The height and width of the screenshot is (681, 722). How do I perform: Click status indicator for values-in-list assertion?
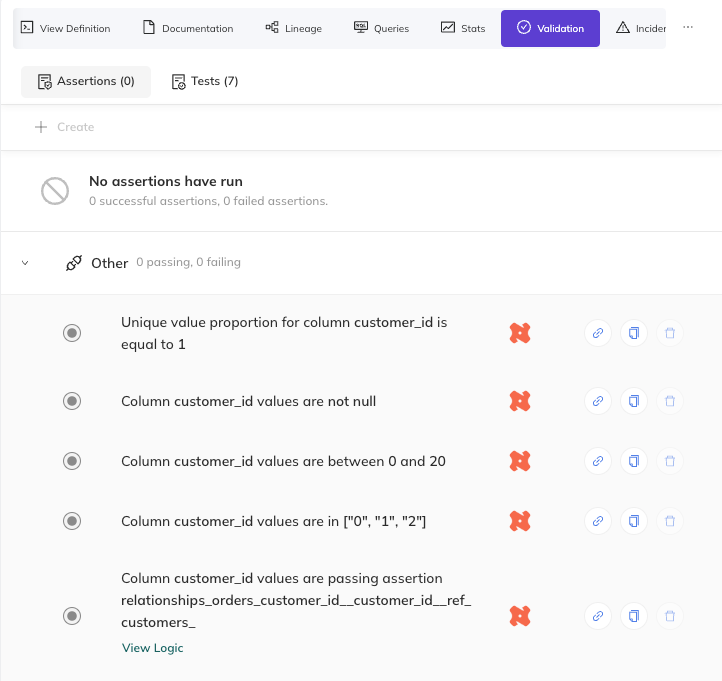pos(72,520)
